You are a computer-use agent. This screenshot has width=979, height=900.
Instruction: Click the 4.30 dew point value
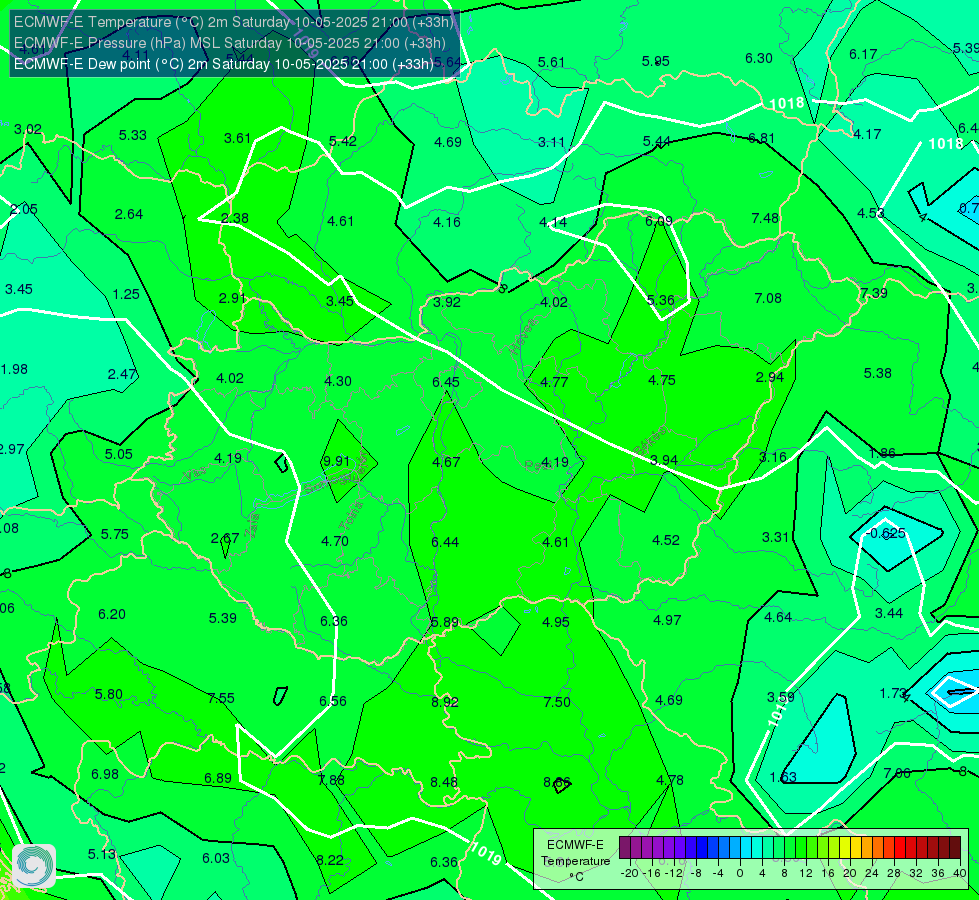tap(338, 381)
